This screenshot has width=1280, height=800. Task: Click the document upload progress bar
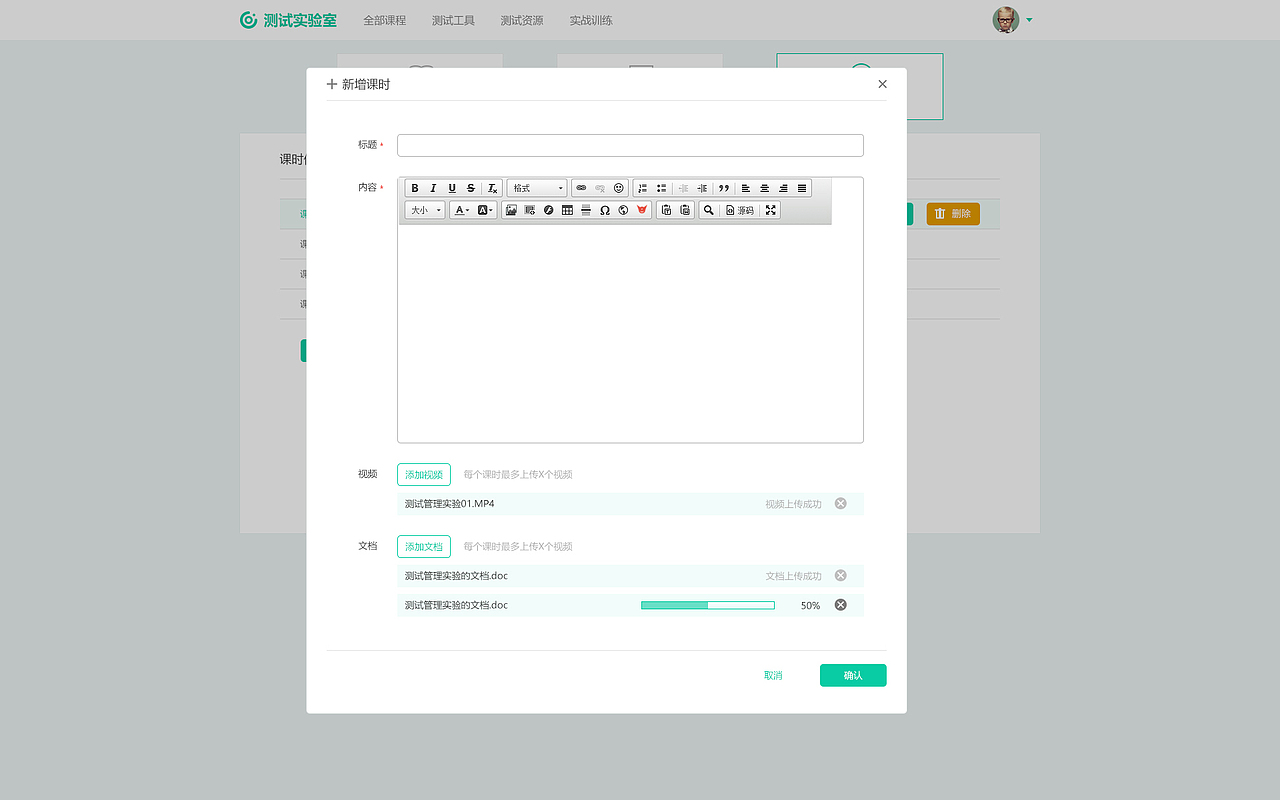tap(708, 605)
